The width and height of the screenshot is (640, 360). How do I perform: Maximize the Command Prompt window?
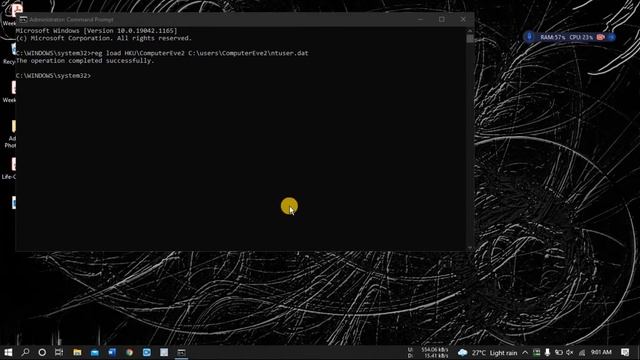442,19
